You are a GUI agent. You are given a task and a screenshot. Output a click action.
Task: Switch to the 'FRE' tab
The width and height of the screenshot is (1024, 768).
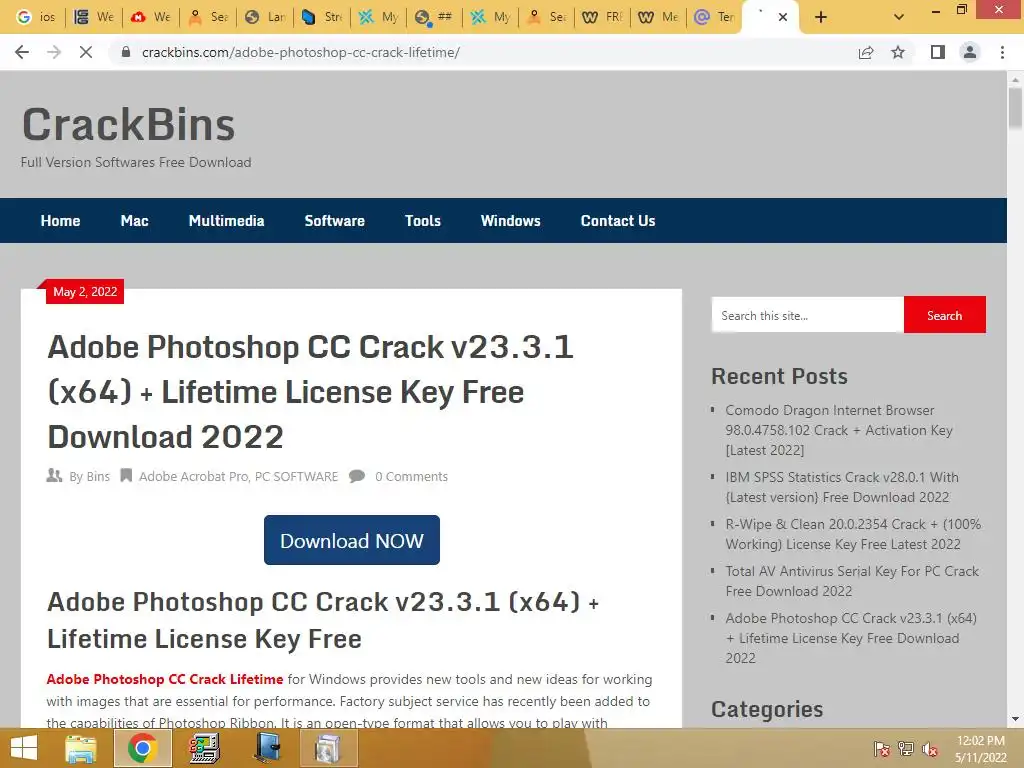(x=602, y=17)
